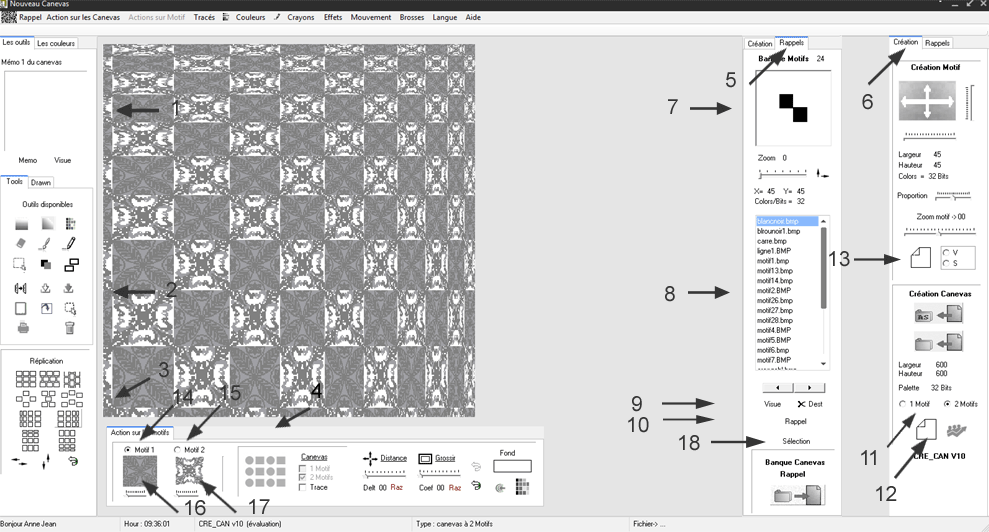Choose the 1 Motif radio option
This screenshot has width=989, height=532.
point(903,404)
